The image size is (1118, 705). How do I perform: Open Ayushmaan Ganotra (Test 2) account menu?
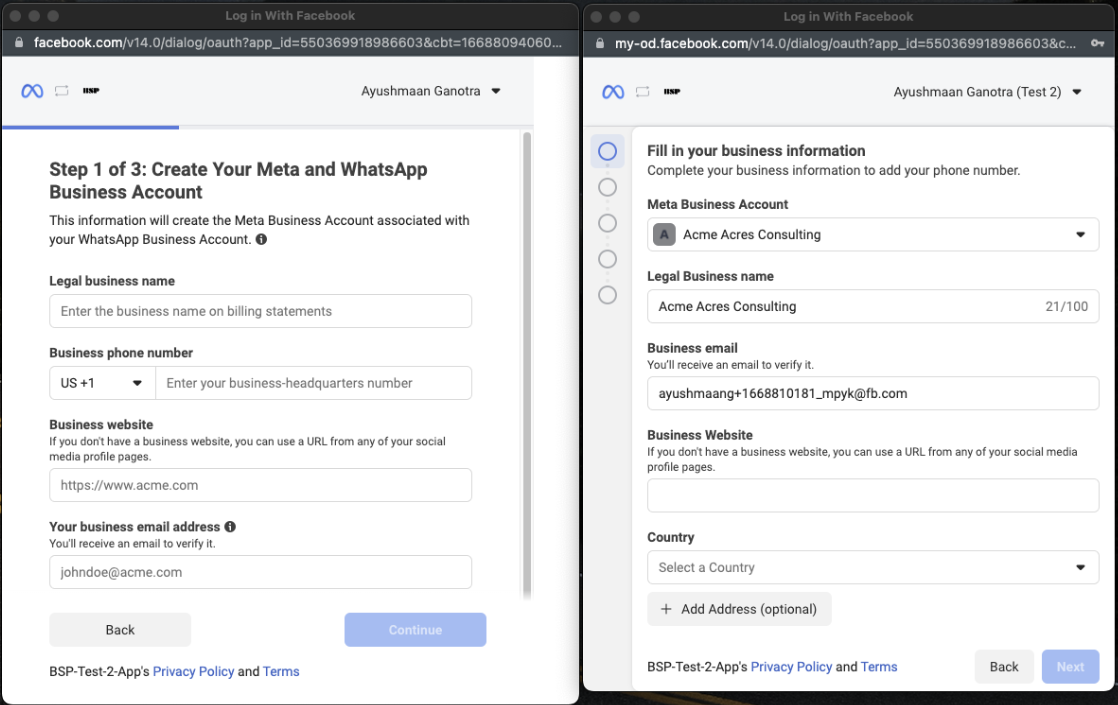tap(987, 92)
